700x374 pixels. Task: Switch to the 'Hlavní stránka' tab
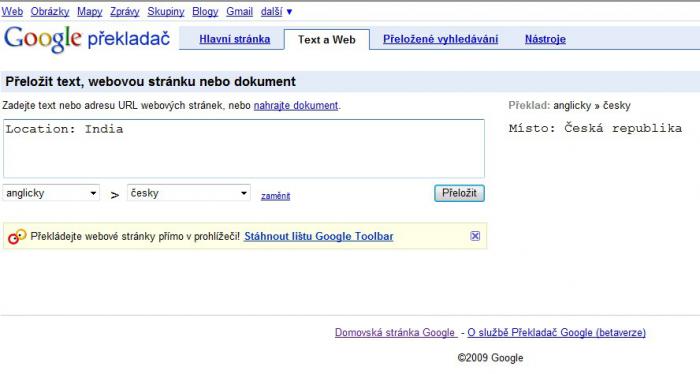click(x=234, y=39)
